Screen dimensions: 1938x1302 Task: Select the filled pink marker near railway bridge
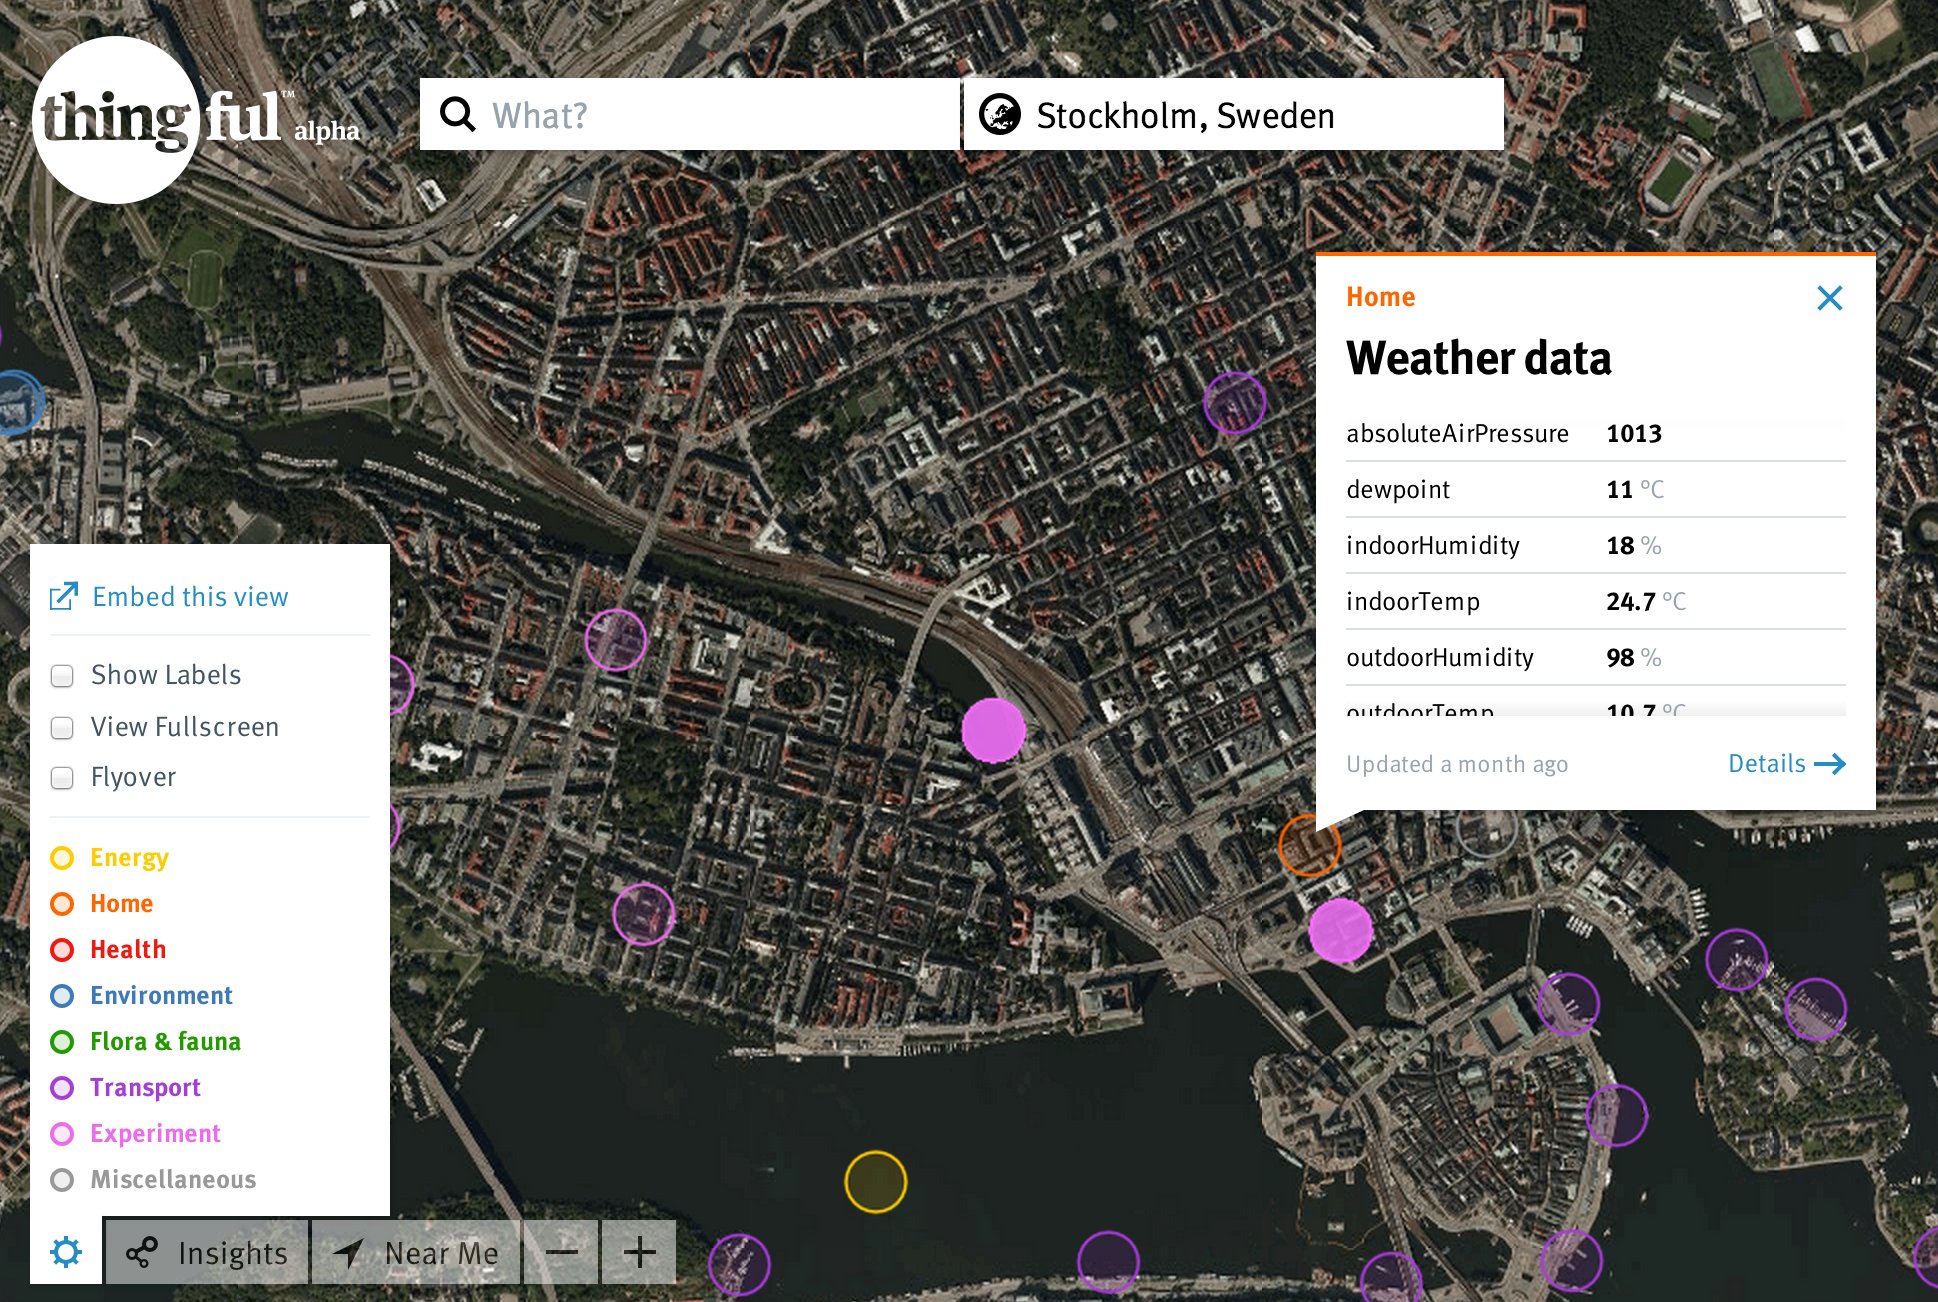(x=993, y=731)
